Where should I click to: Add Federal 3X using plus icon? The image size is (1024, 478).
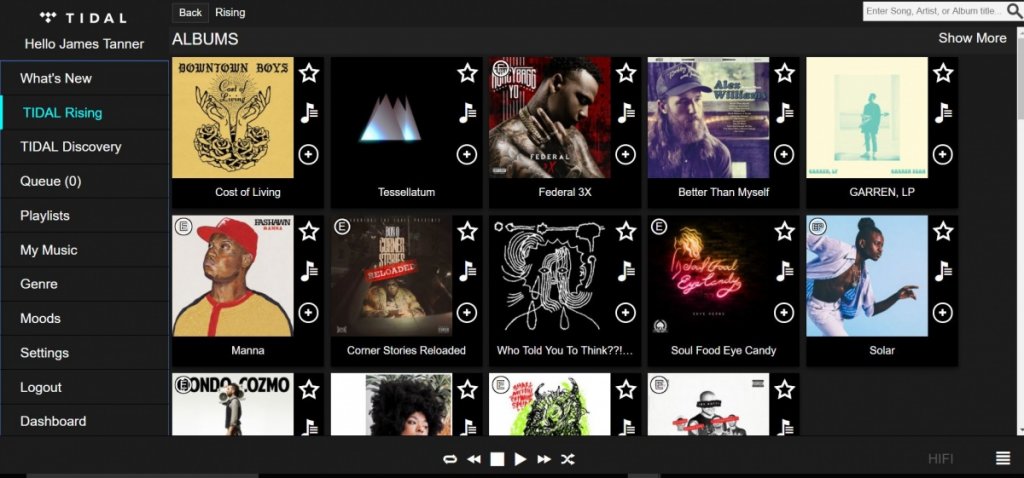626,155
